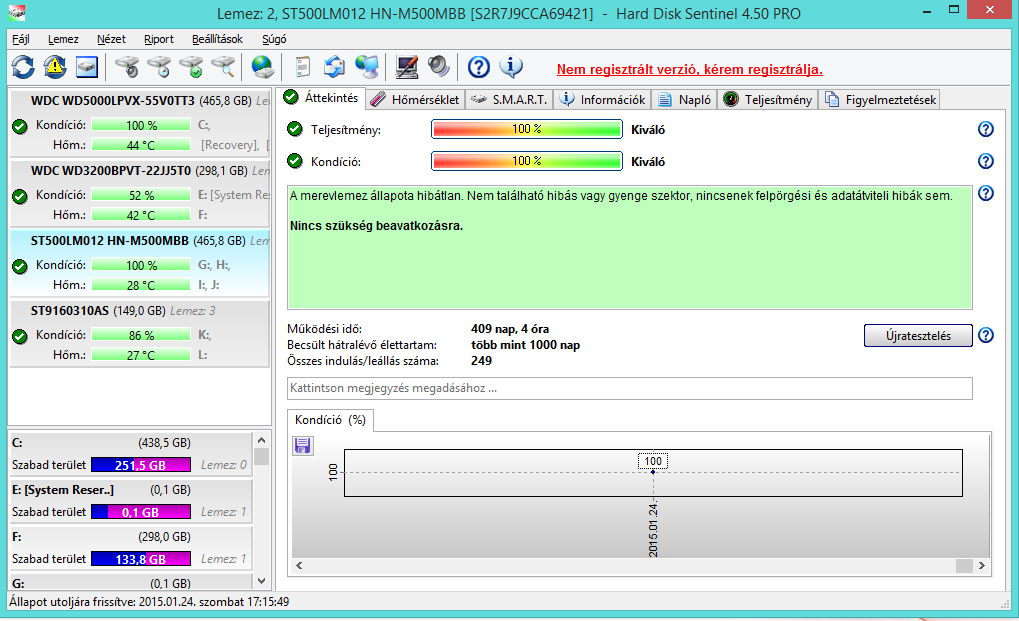This screenshot has width=1019, height=621.
Task: Click the notepad report toolbar icon
Action: click(x=302, y=67)
